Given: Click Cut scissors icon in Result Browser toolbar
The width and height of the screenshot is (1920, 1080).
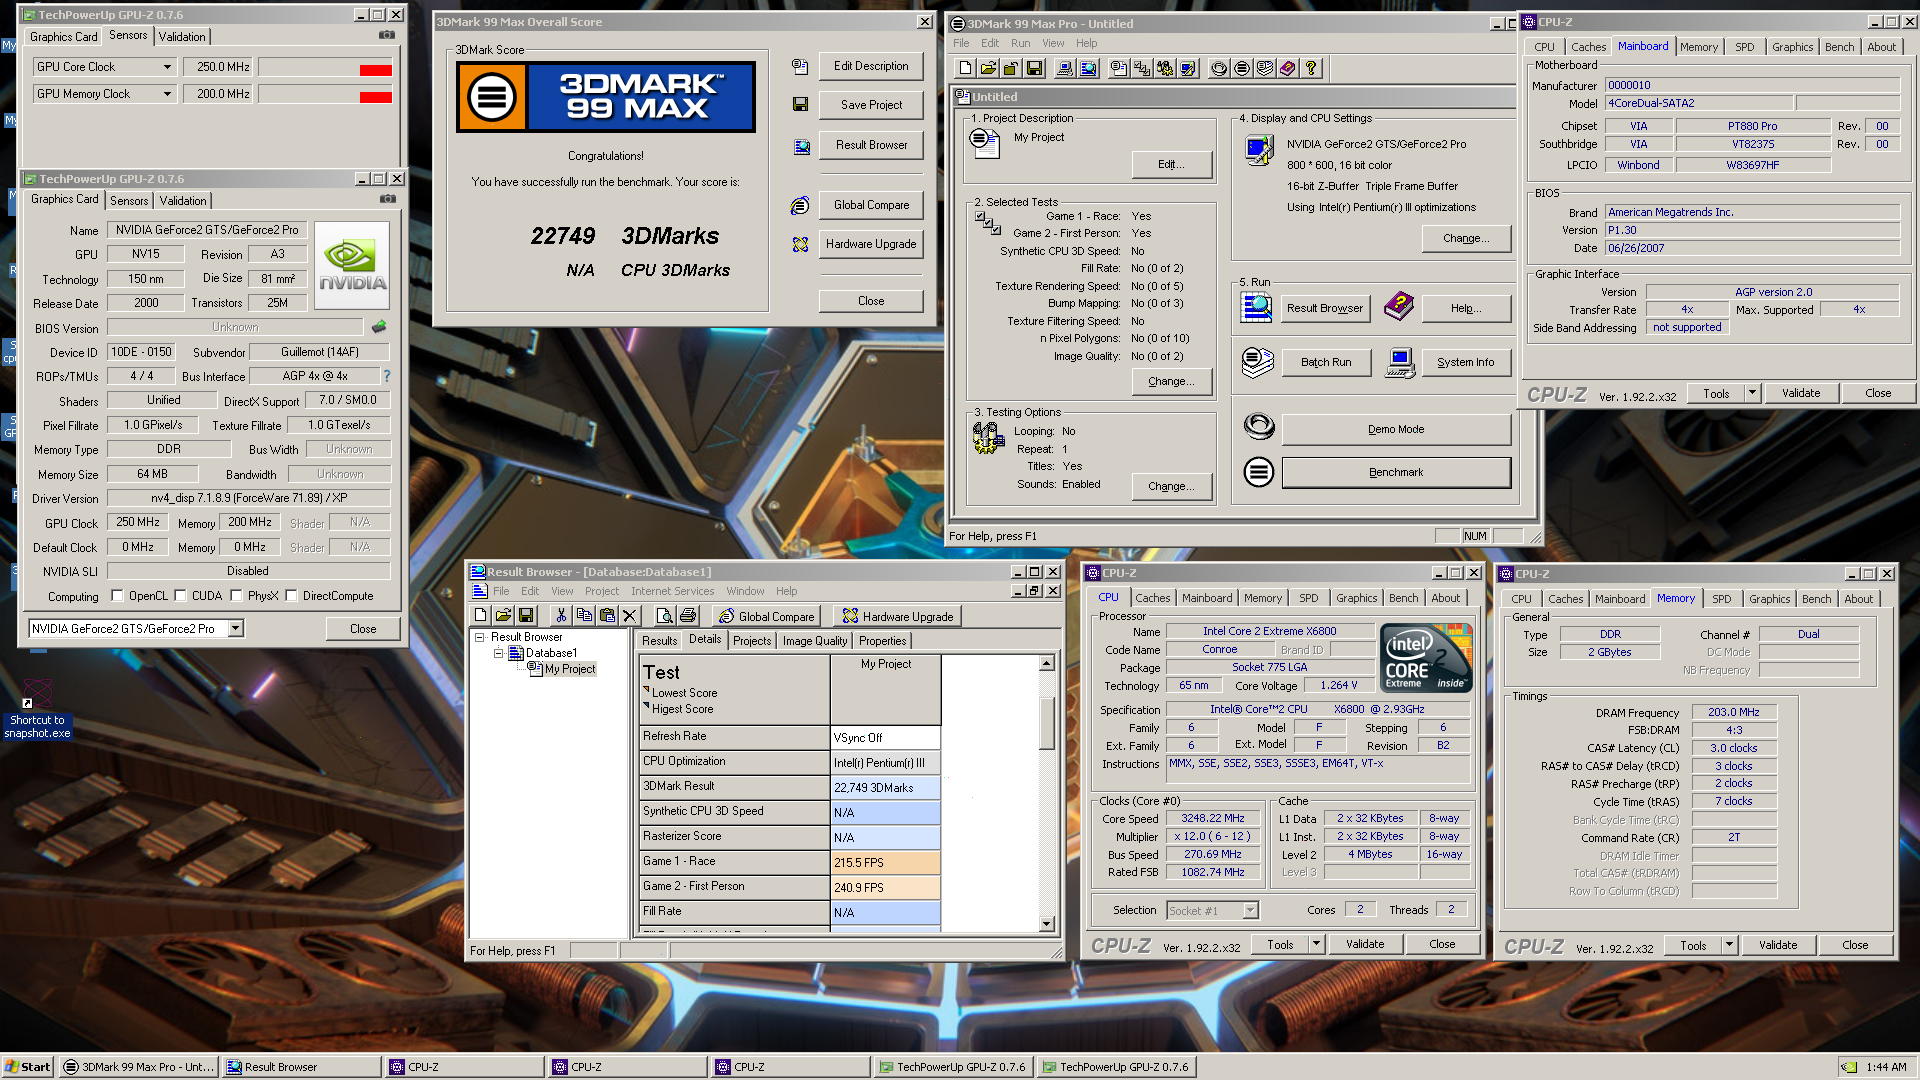Looking at the screenshot, I should (x=561, y=615).
